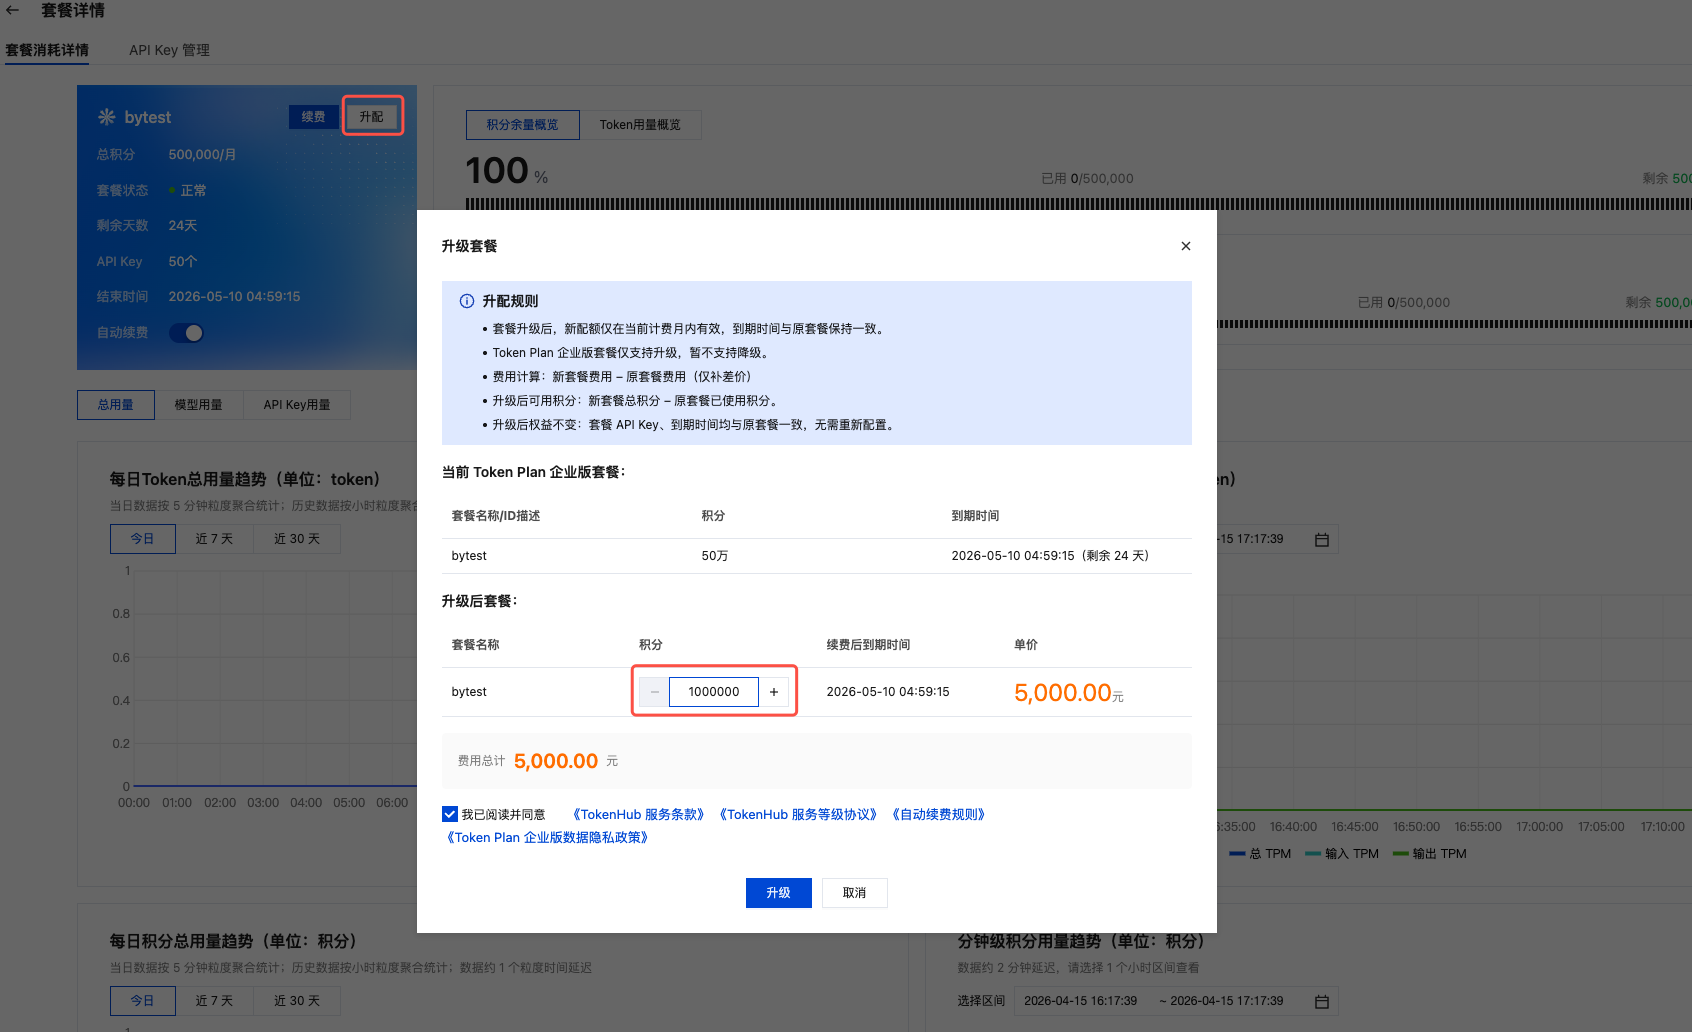Open the 《TokenHub 服务条款》 link

tap(639, 815)
